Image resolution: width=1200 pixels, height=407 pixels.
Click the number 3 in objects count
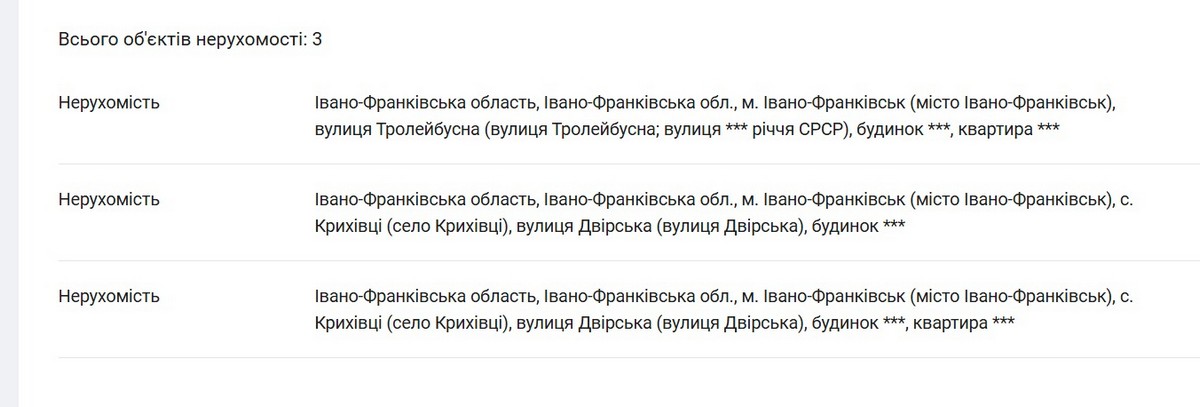click(317, 40)
